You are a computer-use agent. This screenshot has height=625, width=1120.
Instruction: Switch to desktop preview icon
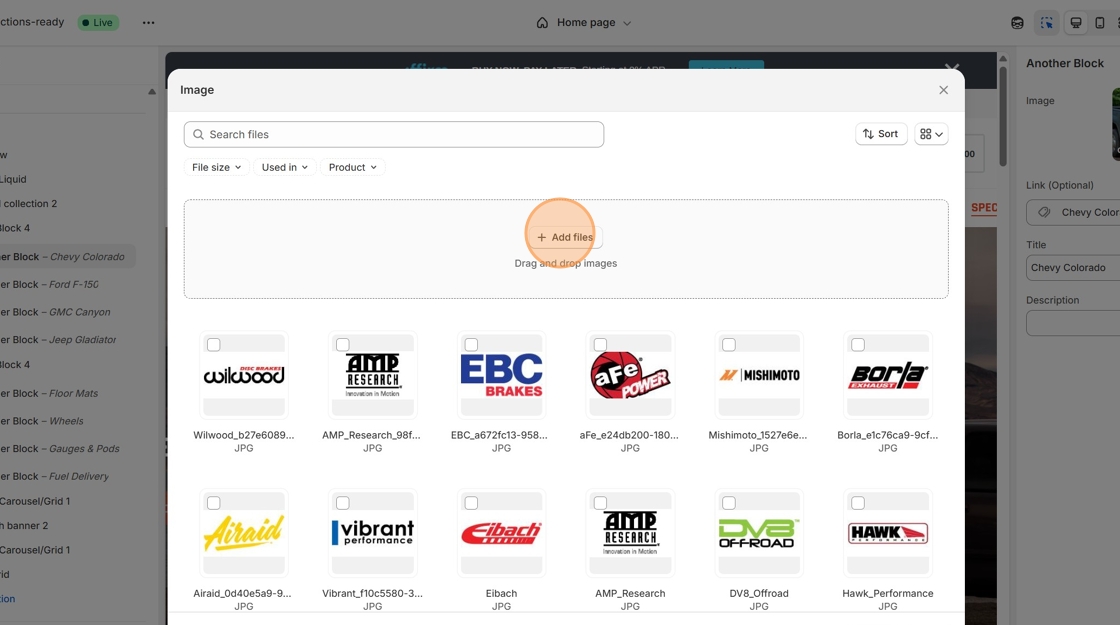point(1076,23)
